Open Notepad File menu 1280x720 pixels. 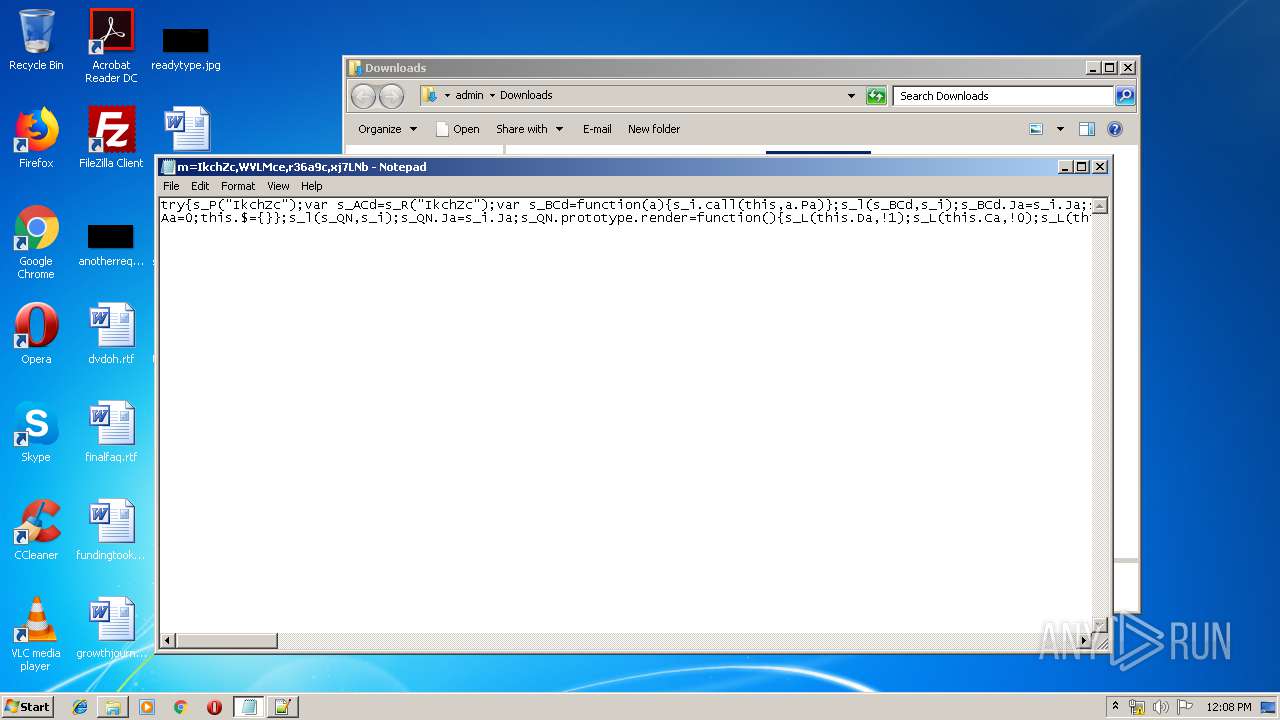coord(171,186)
